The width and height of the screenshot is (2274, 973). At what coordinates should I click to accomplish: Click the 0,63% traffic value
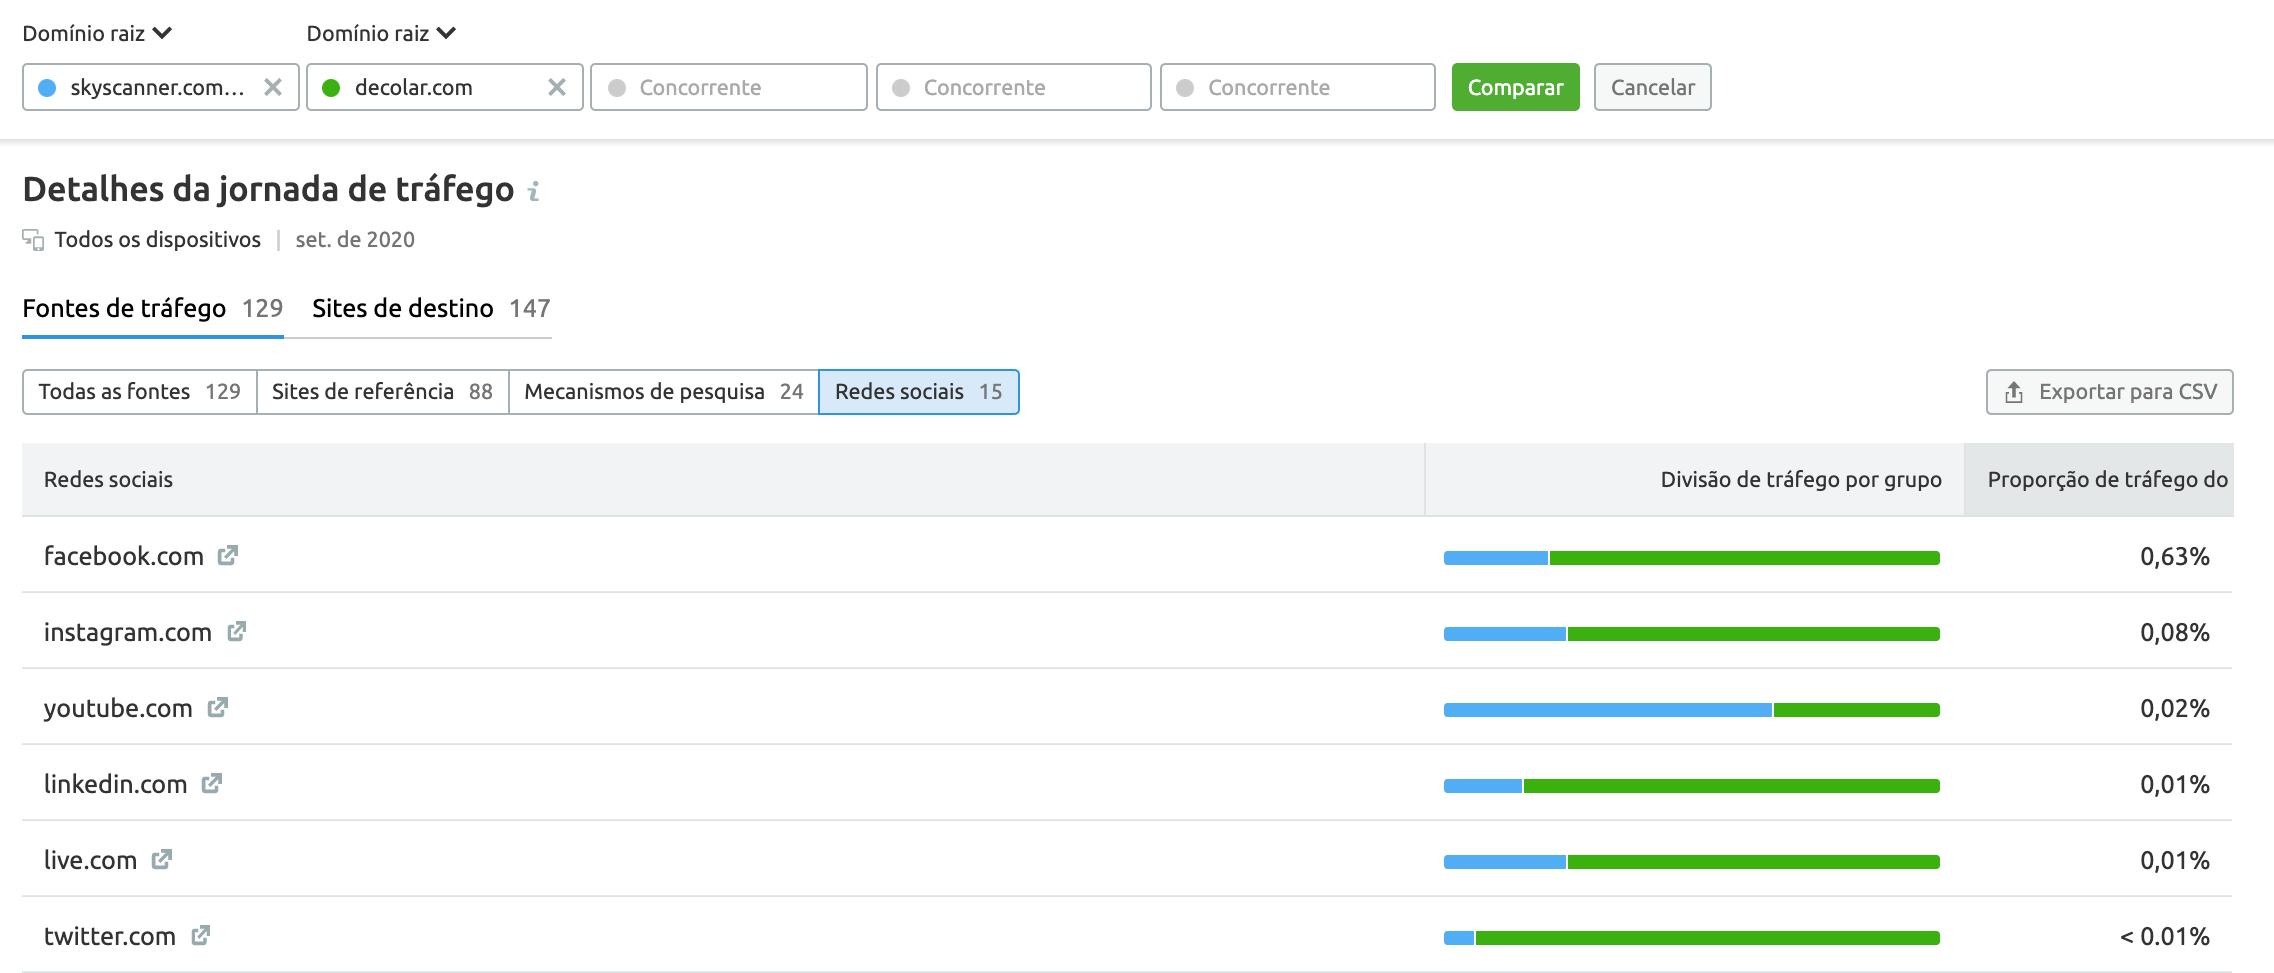click(x=2174, y=556)
